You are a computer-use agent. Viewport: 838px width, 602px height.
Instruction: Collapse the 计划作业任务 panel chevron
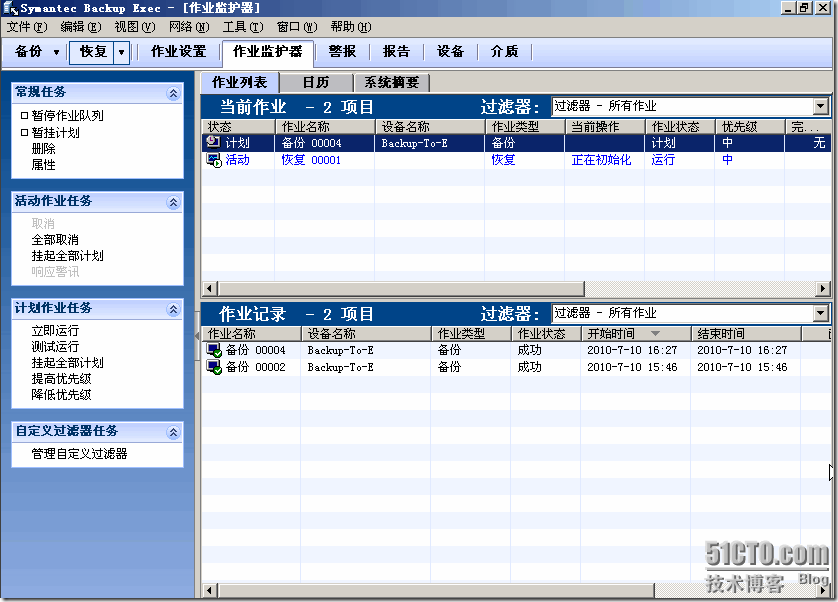click(173, 309)
